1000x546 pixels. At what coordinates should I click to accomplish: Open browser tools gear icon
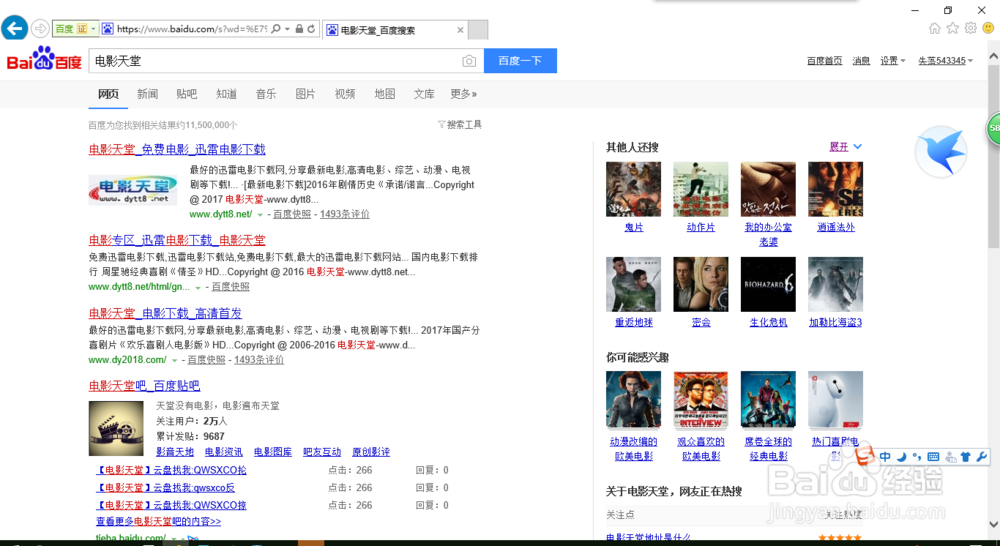click(970, 28)
